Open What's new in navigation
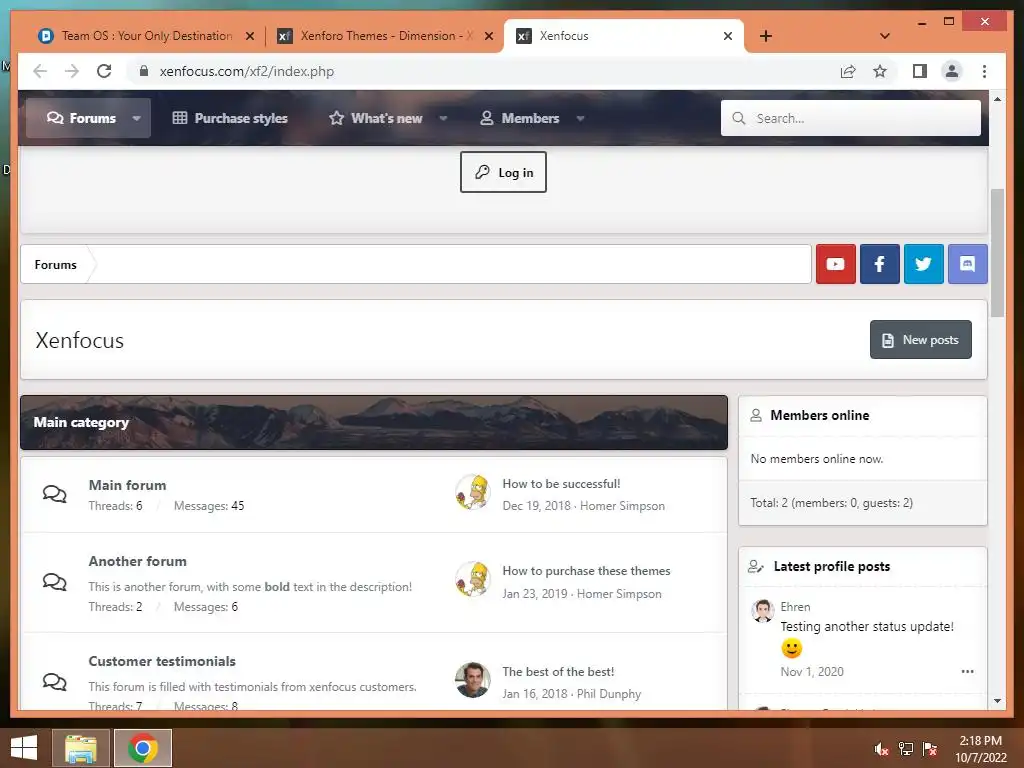 (376, 118)
